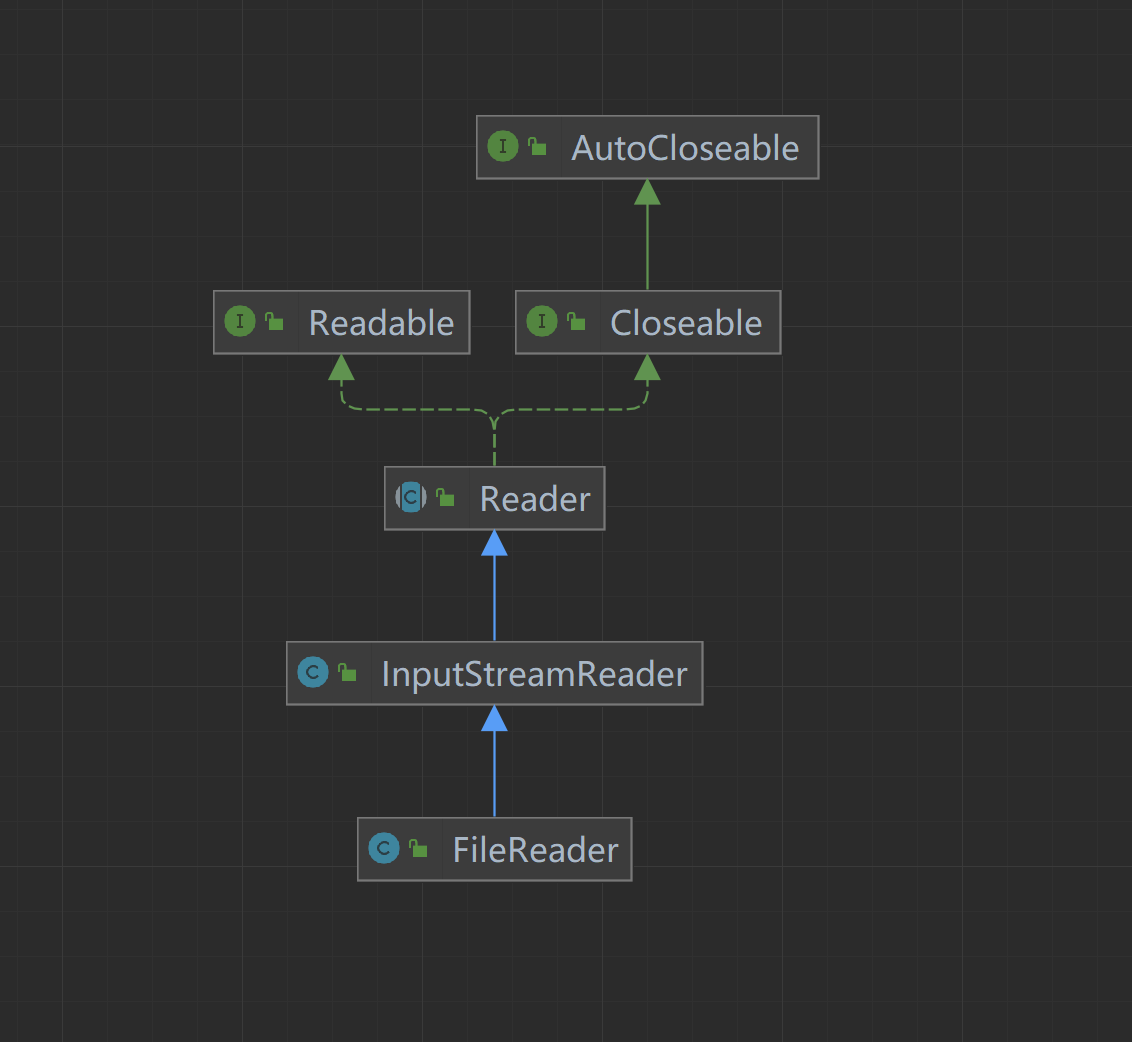Click the interface icon on Closeable node

(541, 322)
